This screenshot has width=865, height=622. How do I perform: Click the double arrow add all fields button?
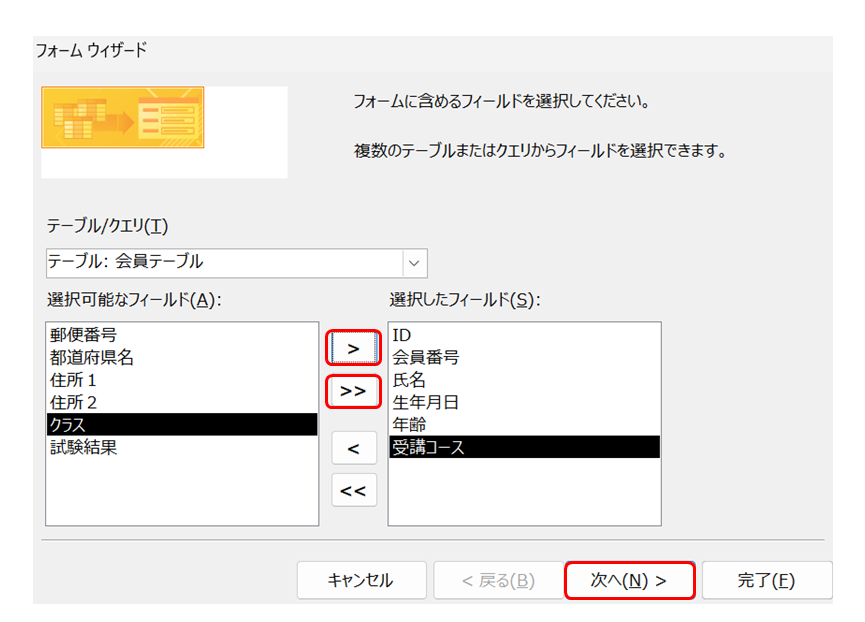(x=354, y=391)
